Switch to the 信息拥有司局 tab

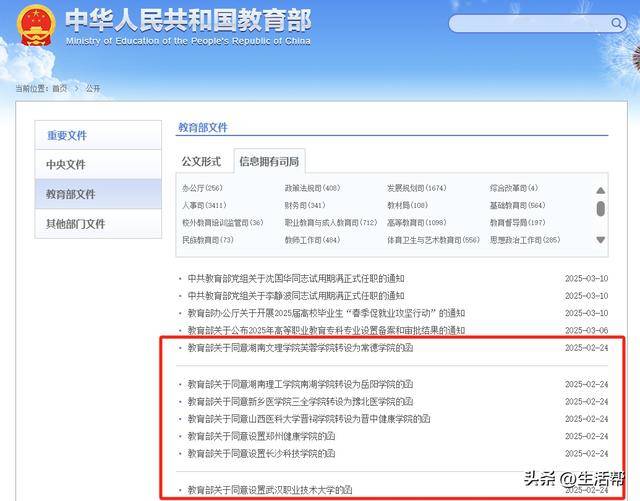click(x=269, y=161)
